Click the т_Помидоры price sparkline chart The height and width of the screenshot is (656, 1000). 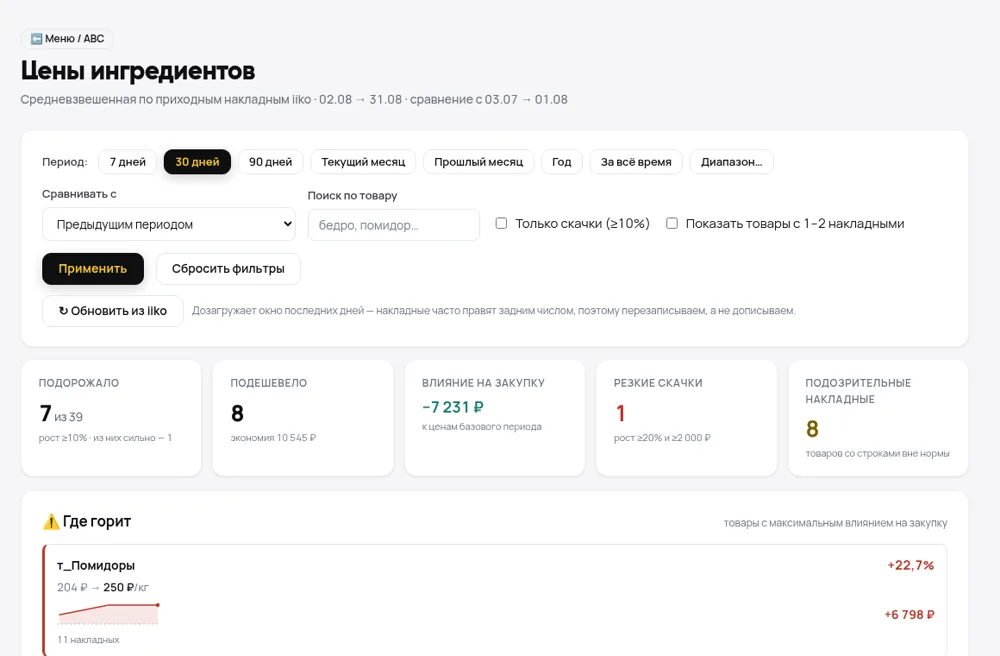pyautogui.click(x=108, y=613)
